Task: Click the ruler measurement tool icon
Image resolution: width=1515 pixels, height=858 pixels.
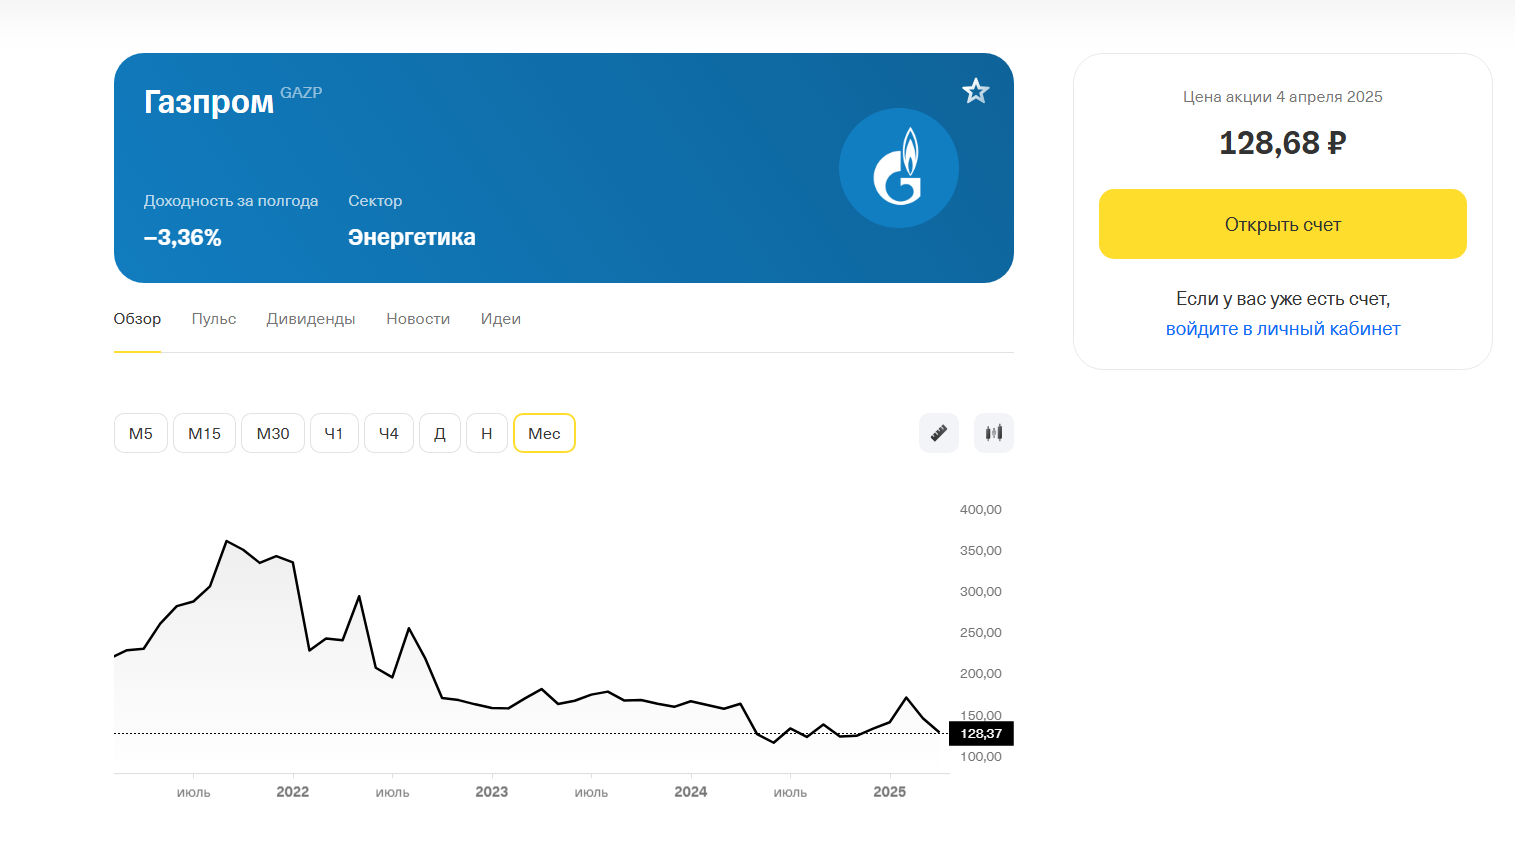Action: click(939, 433)
